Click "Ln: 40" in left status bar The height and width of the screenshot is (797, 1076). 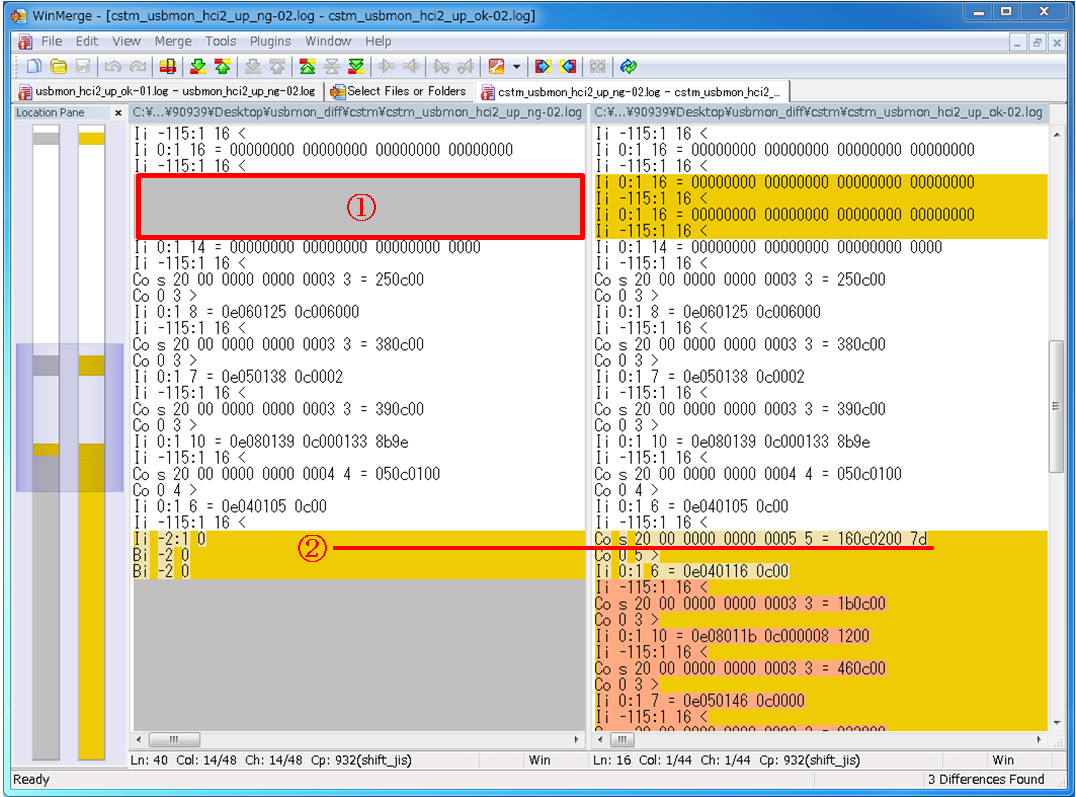tap(150, 760)
